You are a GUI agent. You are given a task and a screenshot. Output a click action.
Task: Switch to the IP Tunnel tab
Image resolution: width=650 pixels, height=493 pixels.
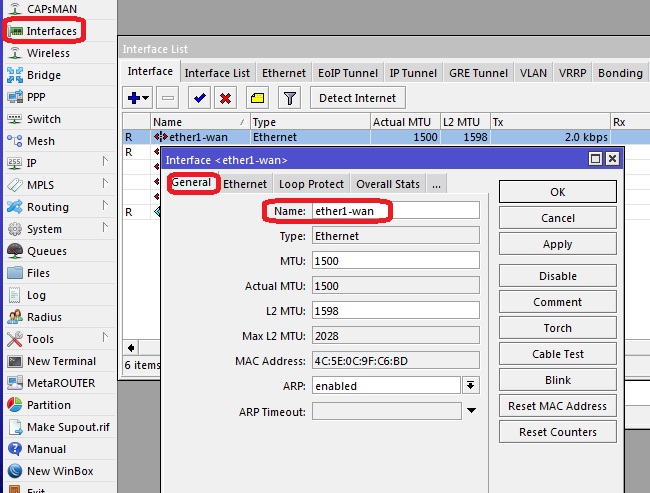click(413, 73)
